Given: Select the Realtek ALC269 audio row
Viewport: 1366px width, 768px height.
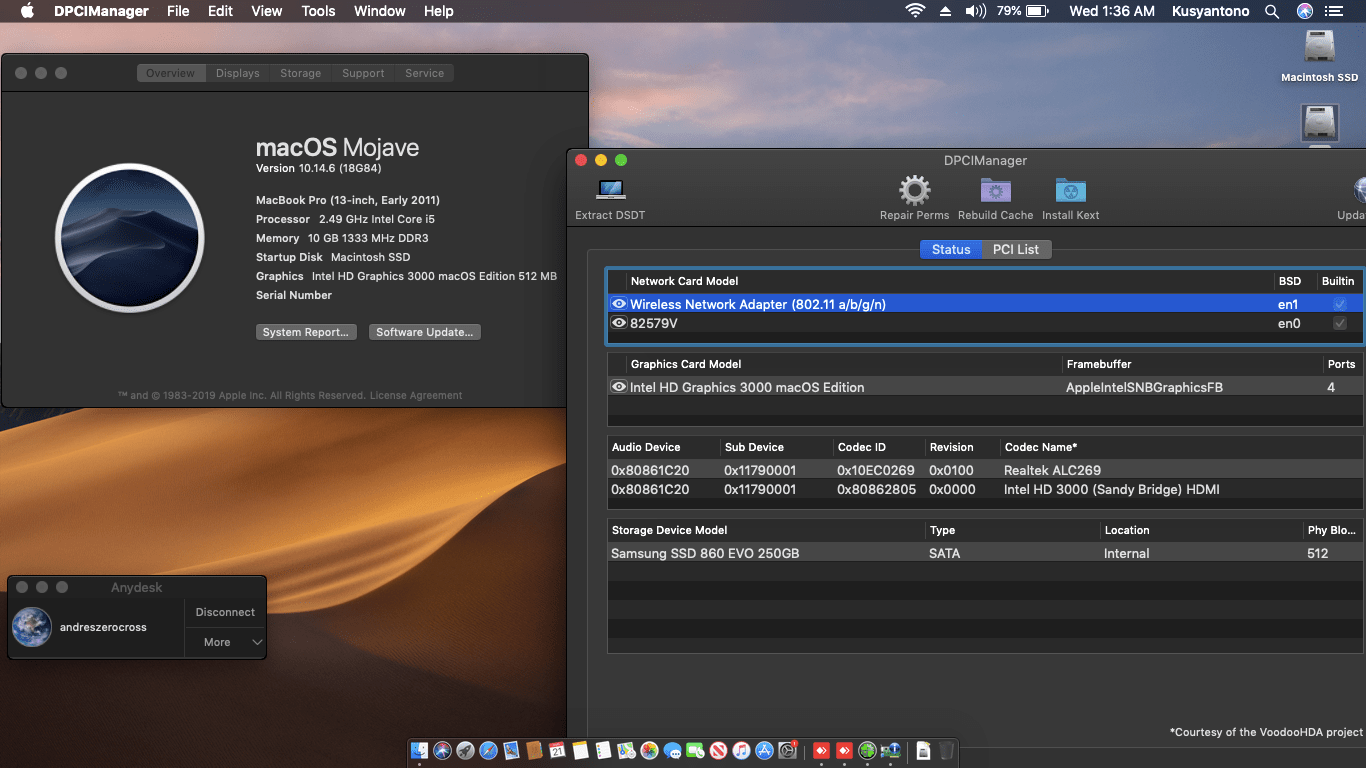Looking at the screenshot, I should tap(985, 470).
